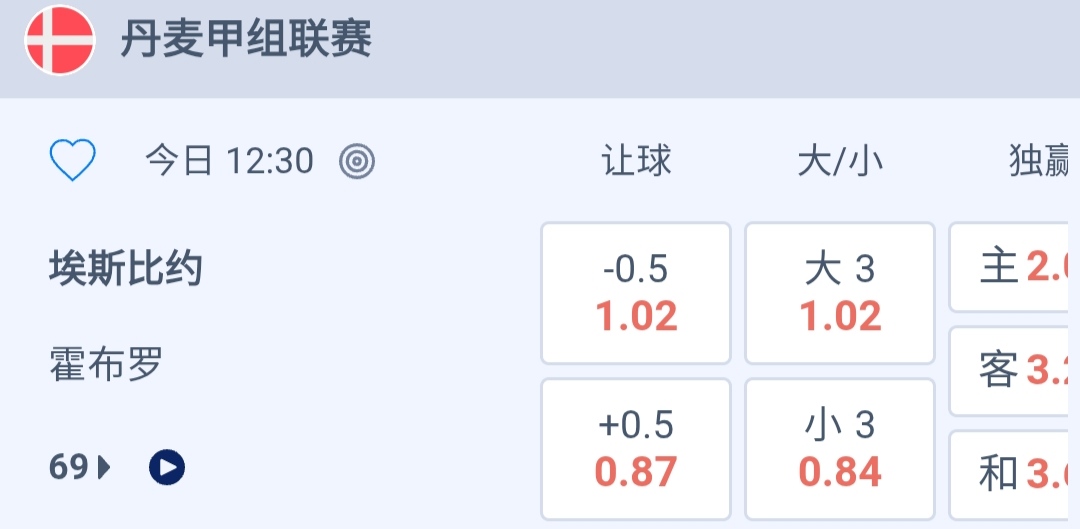Tap the target icon beside 12:30
This screenshot has width=1080, height=529.
357,160
